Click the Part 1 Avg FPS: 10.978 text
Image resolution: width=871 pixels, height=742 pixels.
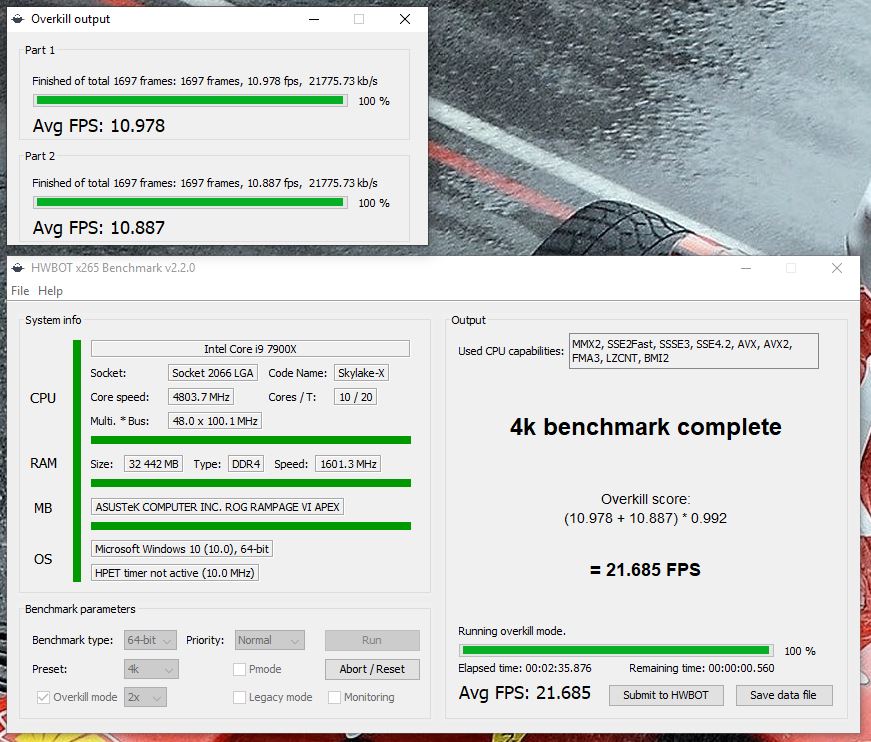(x=99, y=126)
